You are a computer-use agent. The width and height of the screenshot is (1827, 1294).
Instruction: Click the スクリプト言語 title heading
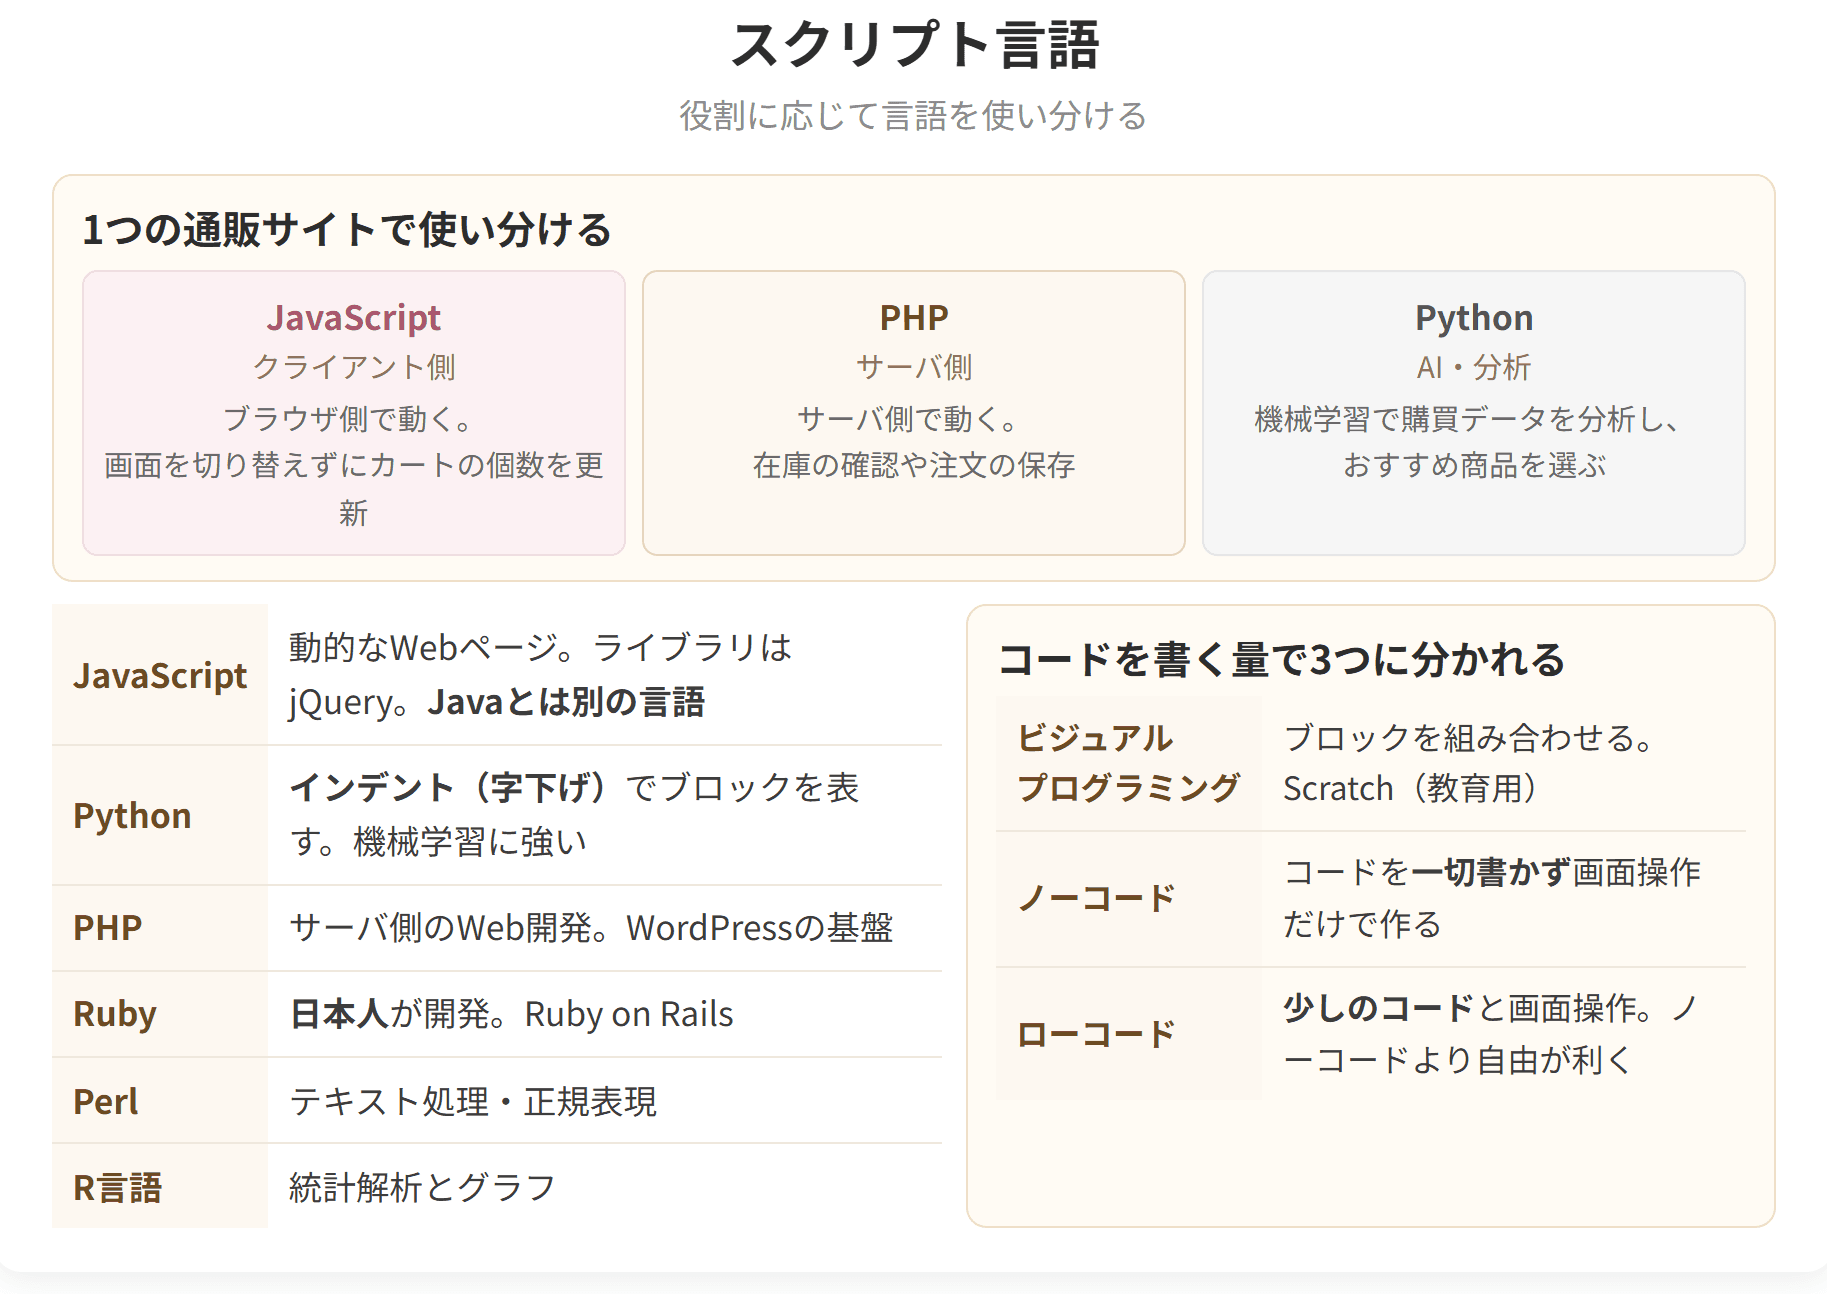[x=914, y=46]
